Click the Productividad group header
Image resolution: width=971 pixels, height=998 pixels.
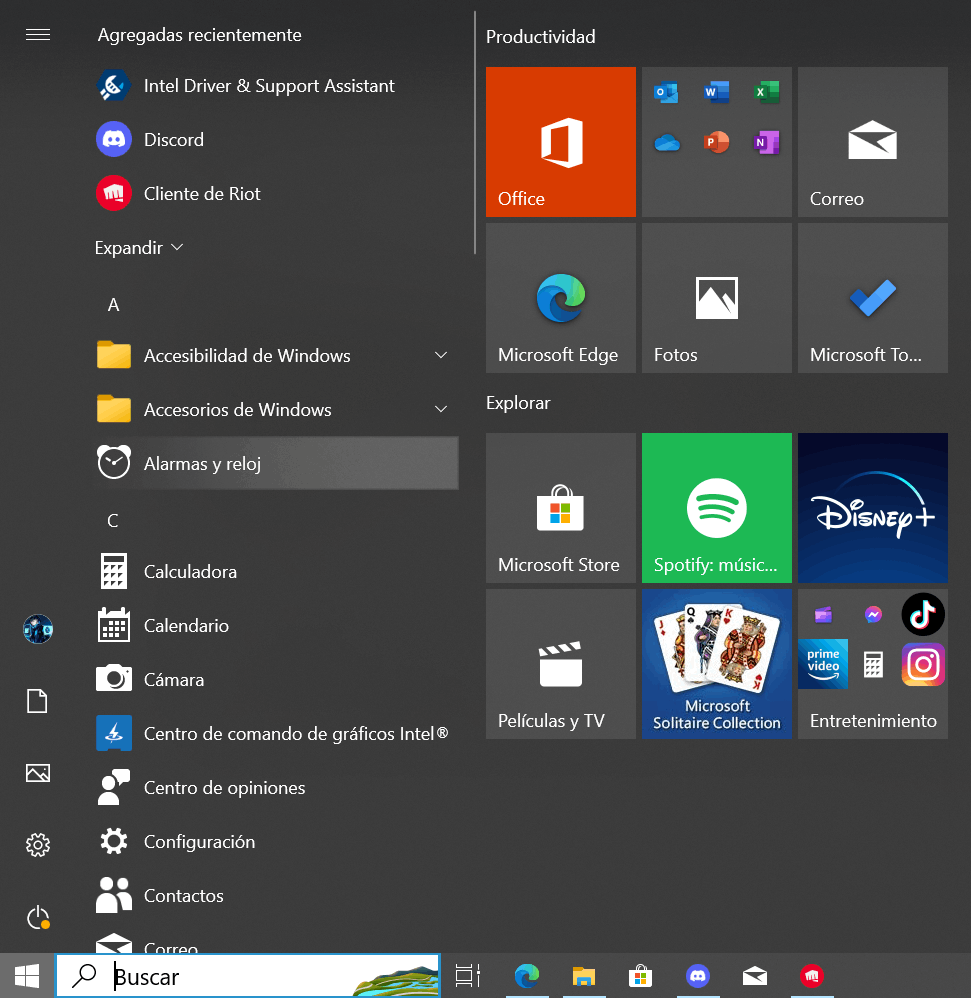[x=541, y=37]
